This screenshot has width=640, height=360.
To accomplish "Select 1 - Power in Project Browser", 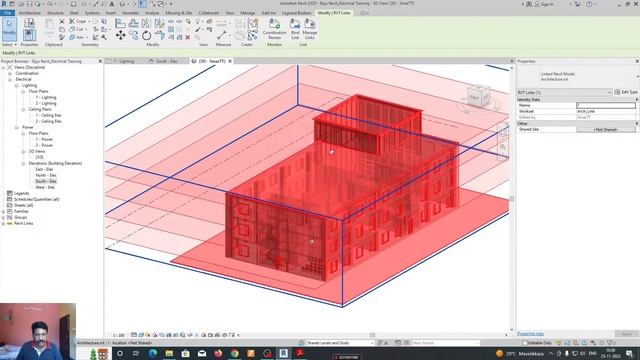I will click(x=44, y=139).
